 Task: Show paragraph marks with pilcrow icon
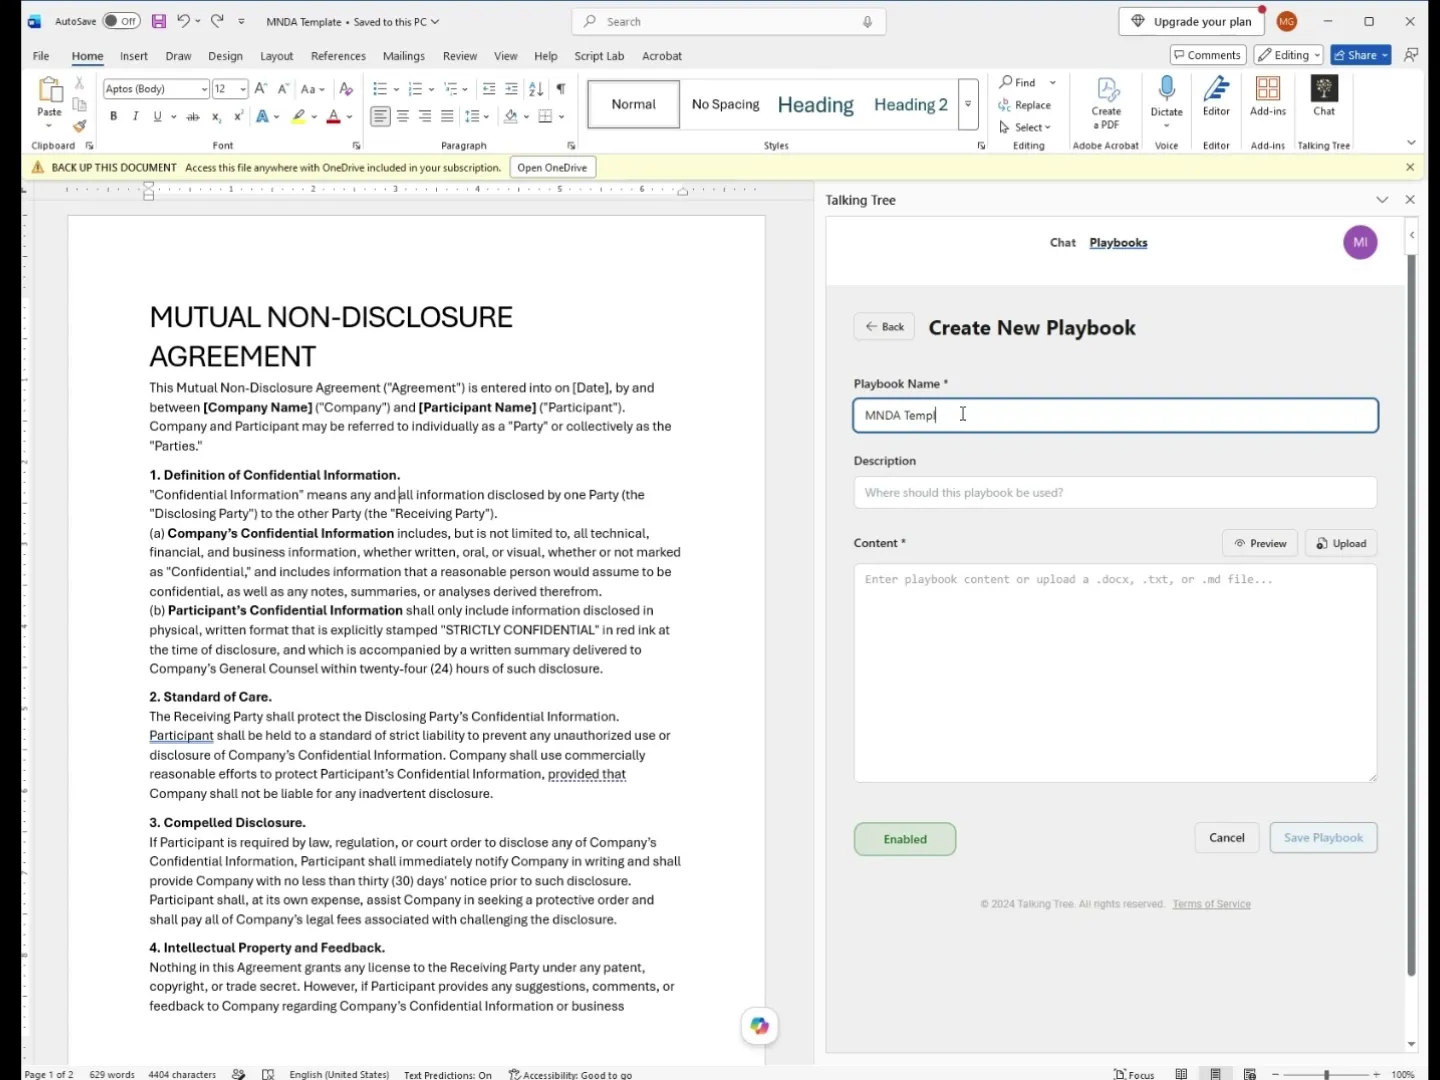[x=561, y=89]
